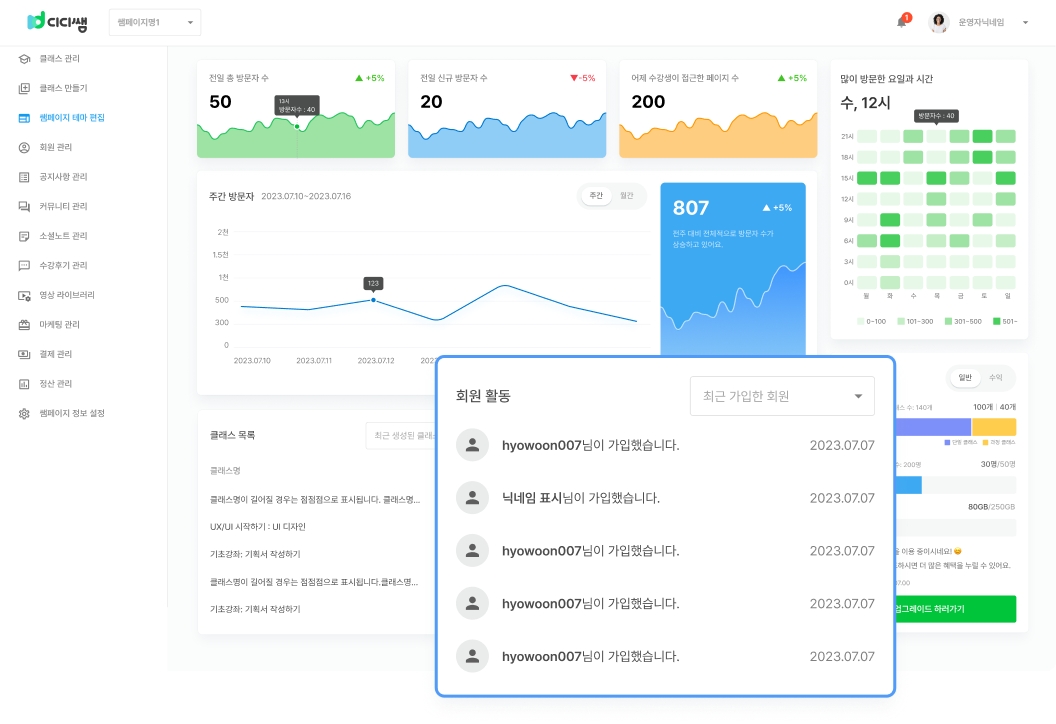Click the 클래스 관리 graduation cap icon
The width and height of the screenshot is (1056, 724).
[x=24, y=59]
